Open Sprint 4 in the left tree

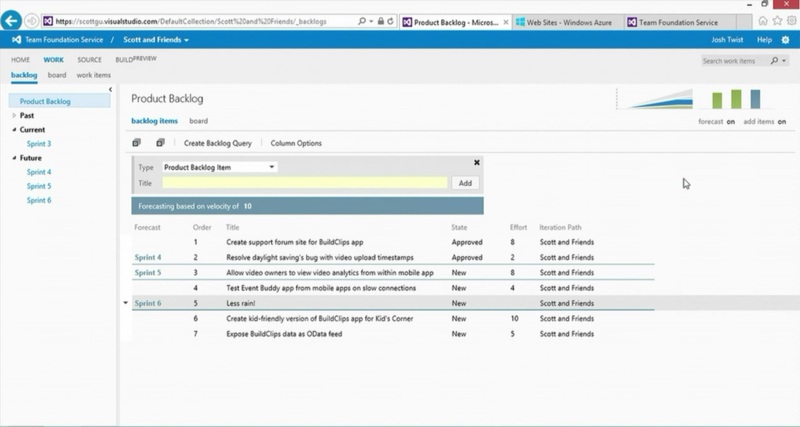pos(39,172)
